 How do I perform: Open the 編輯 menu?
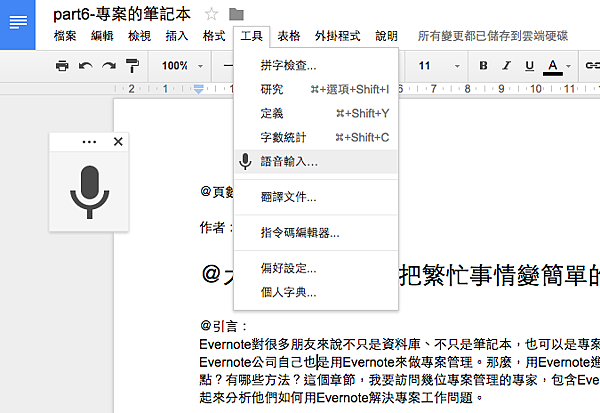tap(102, 36)
